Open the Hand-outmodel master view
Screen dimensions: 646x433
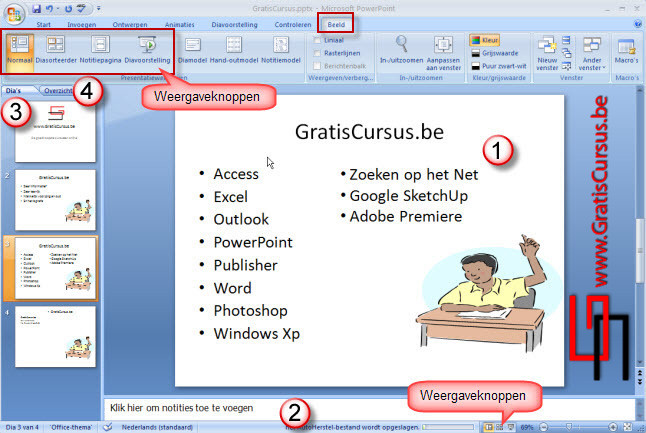[234, 50]
